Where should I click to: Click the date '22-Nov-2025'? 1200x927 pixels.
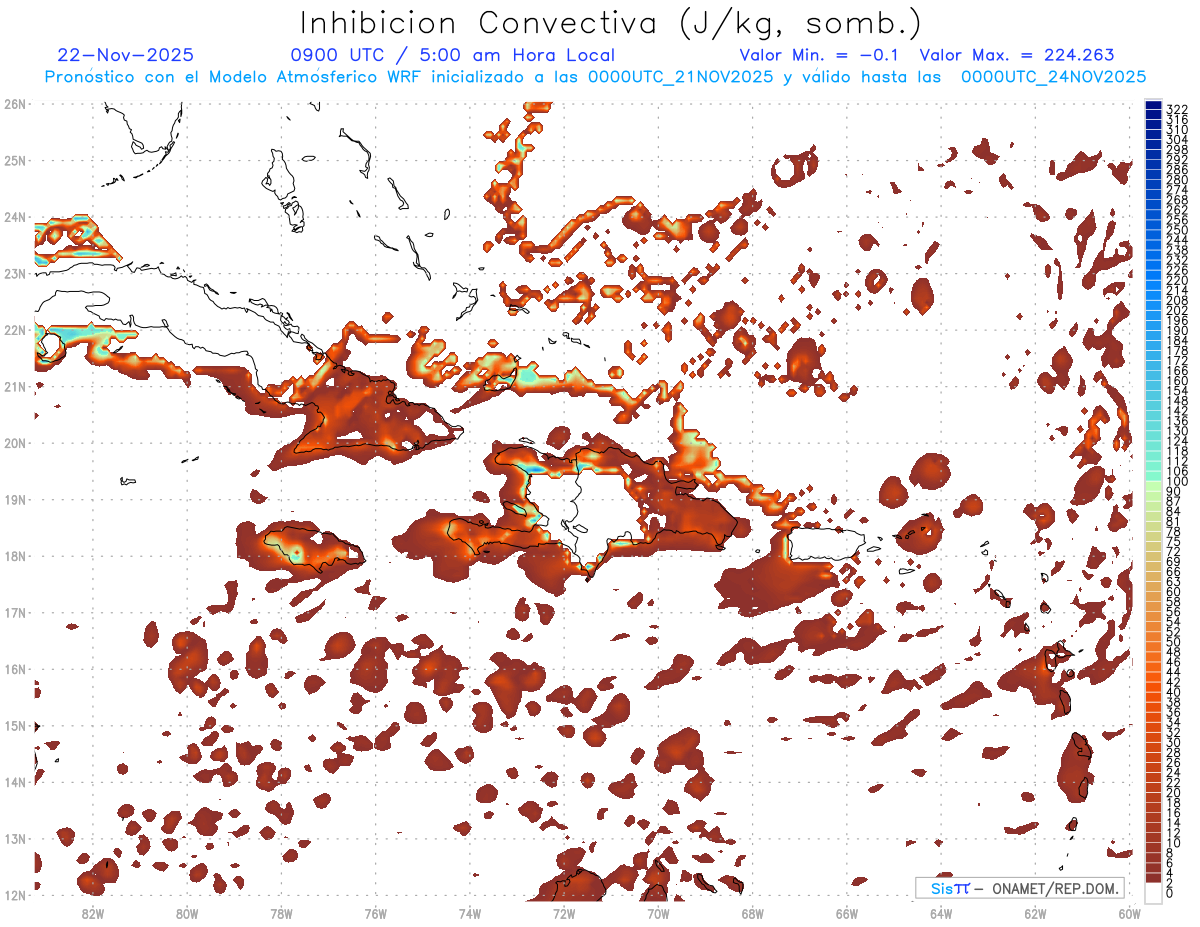[126, 55]
